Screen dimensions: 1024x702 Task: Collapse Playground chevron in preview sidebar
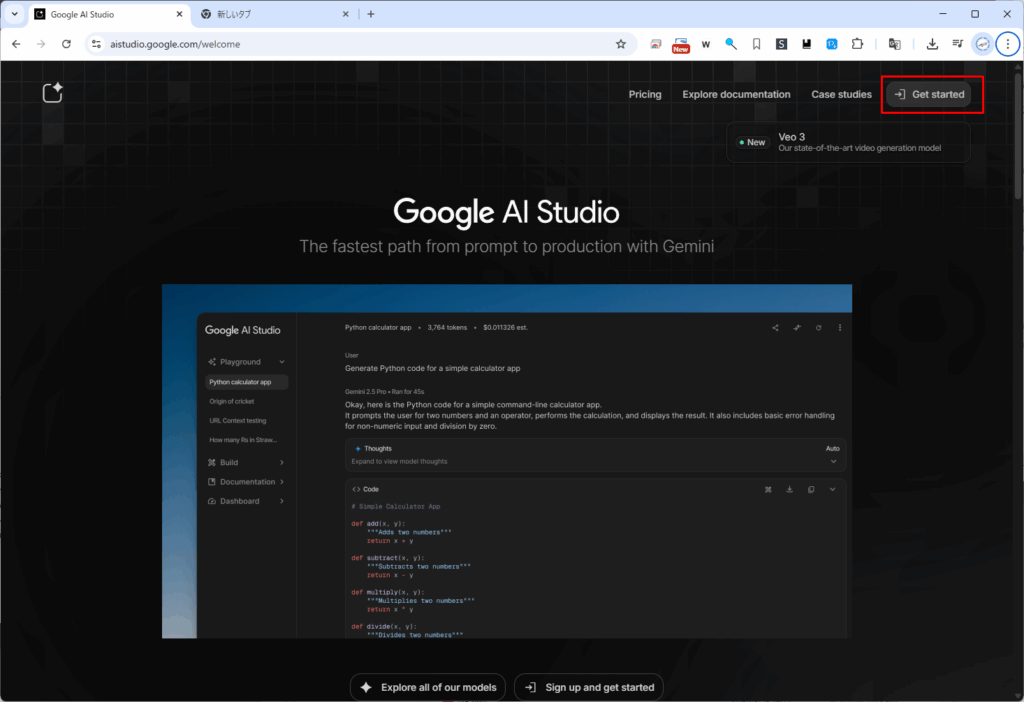click(x=282, y=362)
